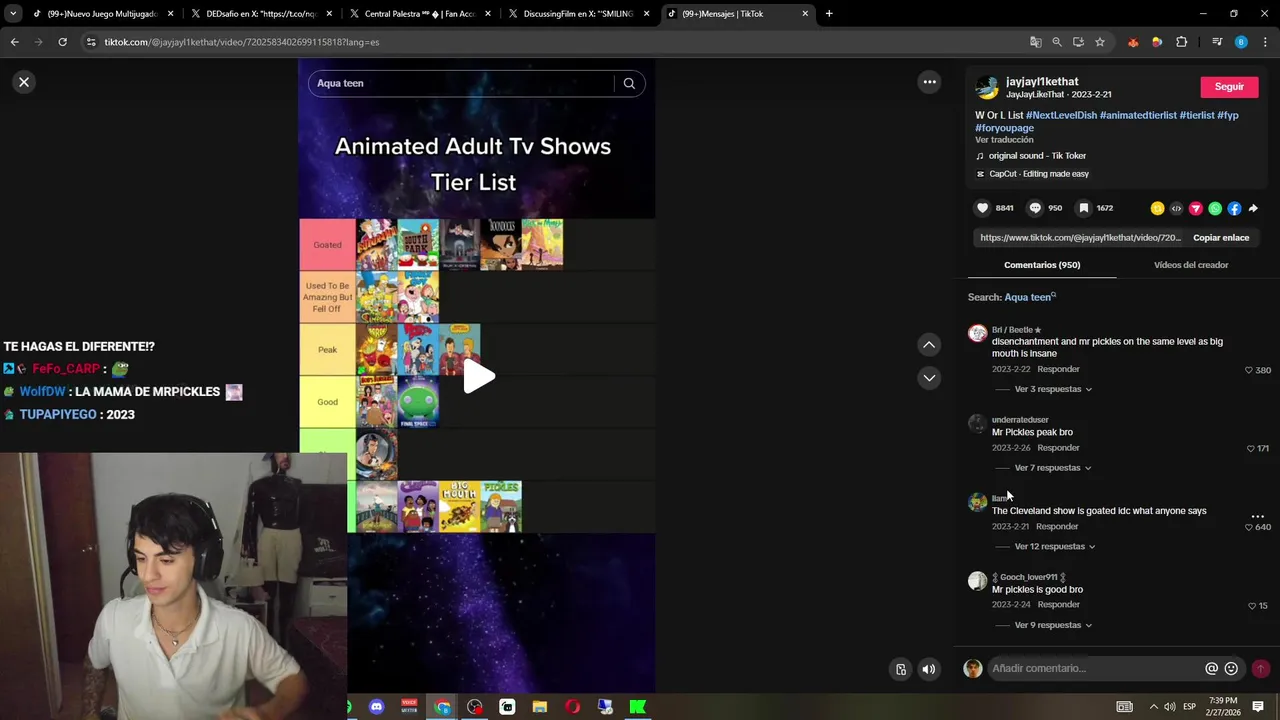This screenshot has width=1280, height=720.
Task: Reload the page in Chrome
Action: pos(62,42)
